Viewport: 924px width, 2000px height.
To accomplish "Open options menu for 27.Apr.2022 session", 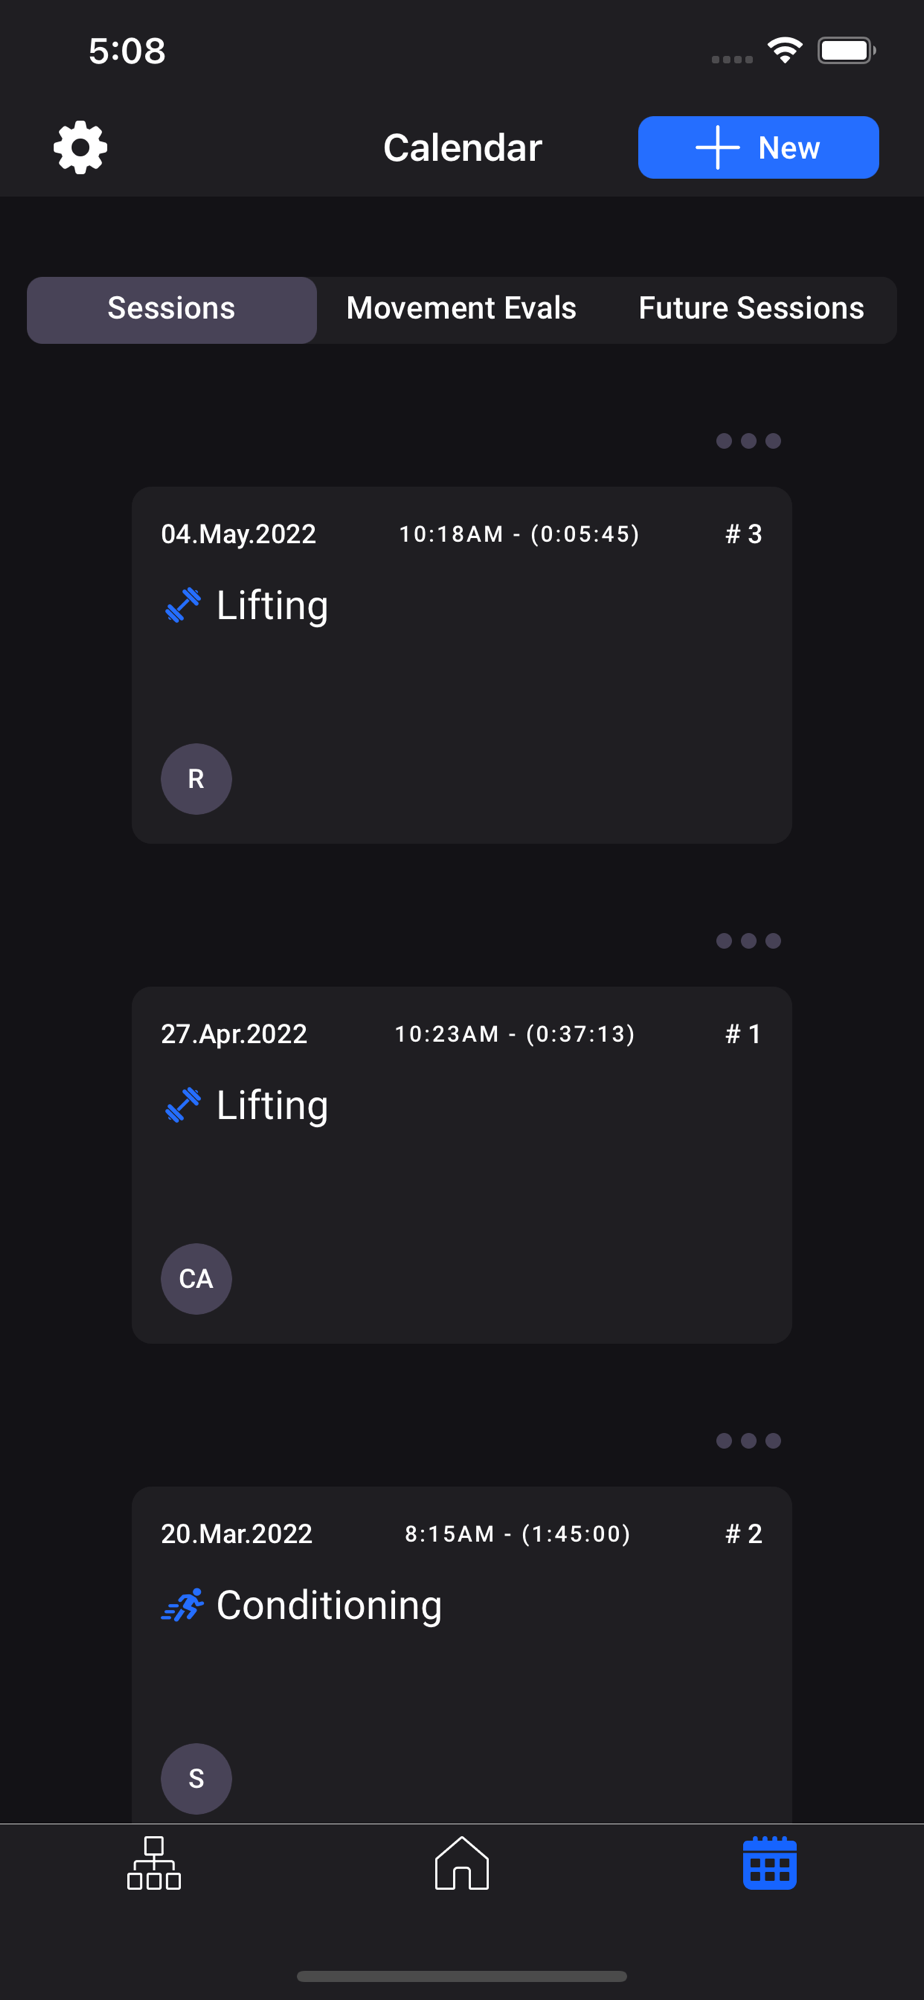I will click(748, 941).
